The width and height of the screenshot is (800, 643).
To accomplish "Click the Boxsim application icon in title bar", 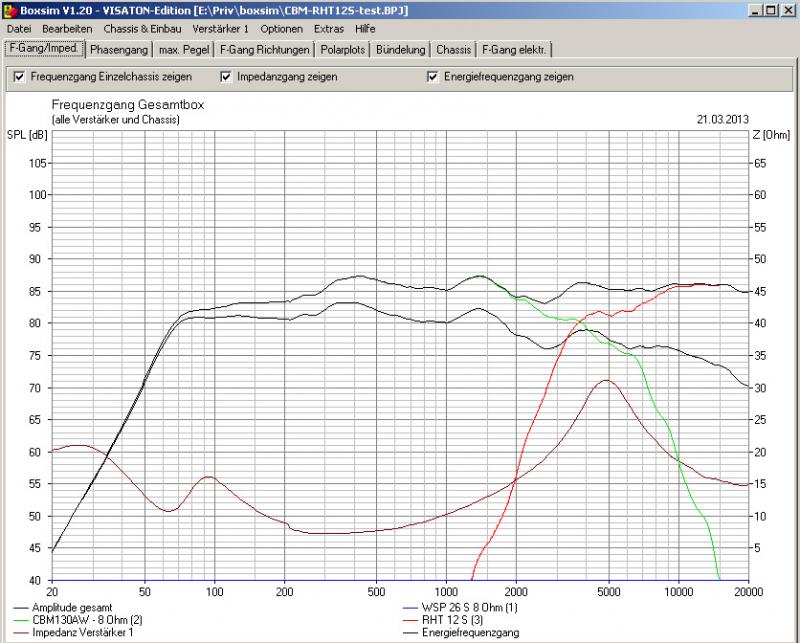I will tap(10, 9).
